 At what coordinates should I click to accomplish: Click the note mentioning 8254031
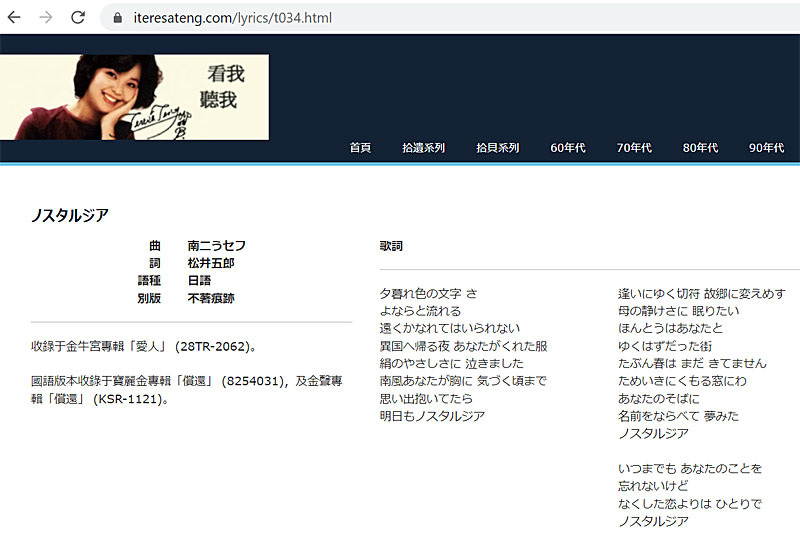click(187, 381)
